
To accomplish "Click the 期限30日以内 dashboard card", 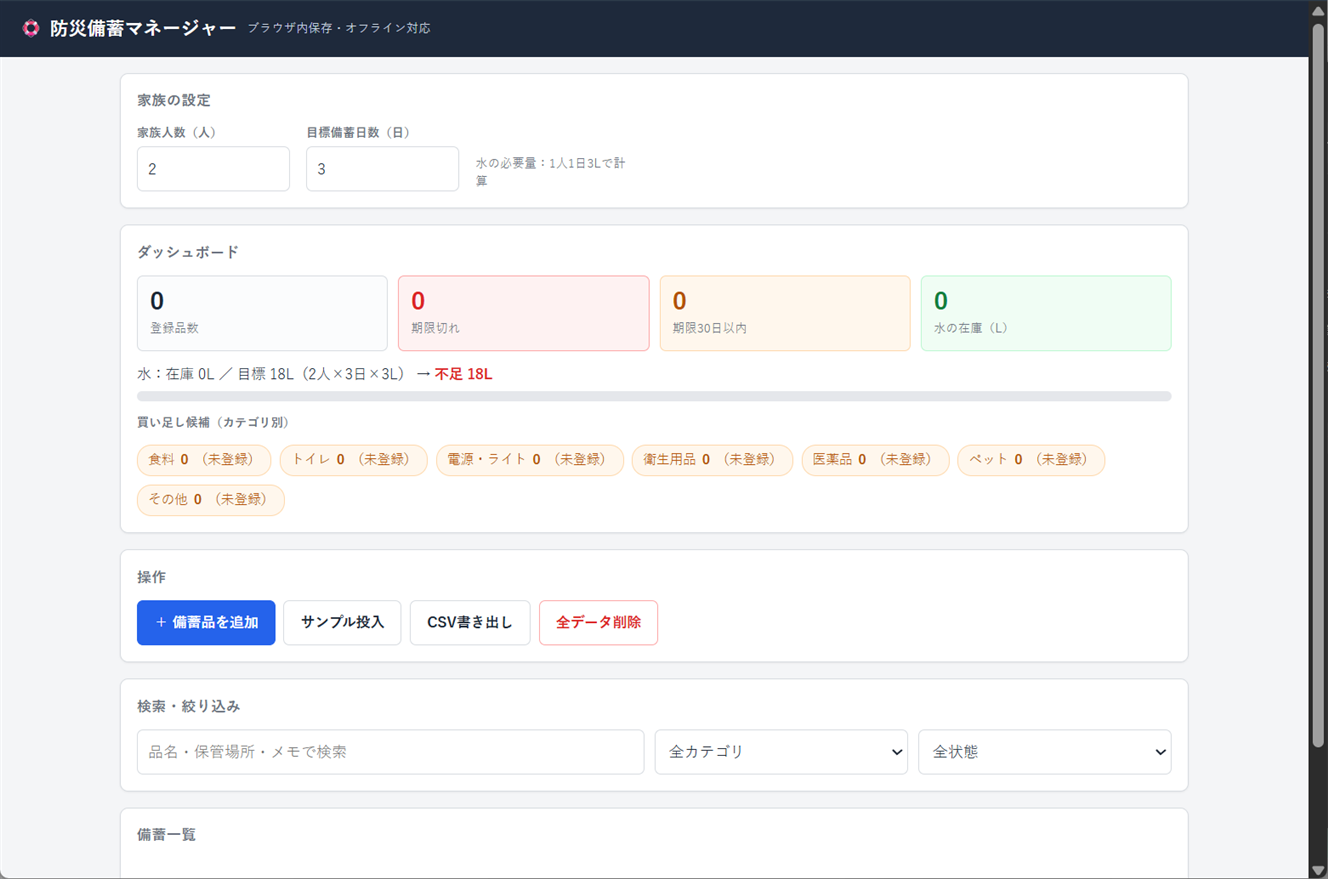I will coord(785,313).
